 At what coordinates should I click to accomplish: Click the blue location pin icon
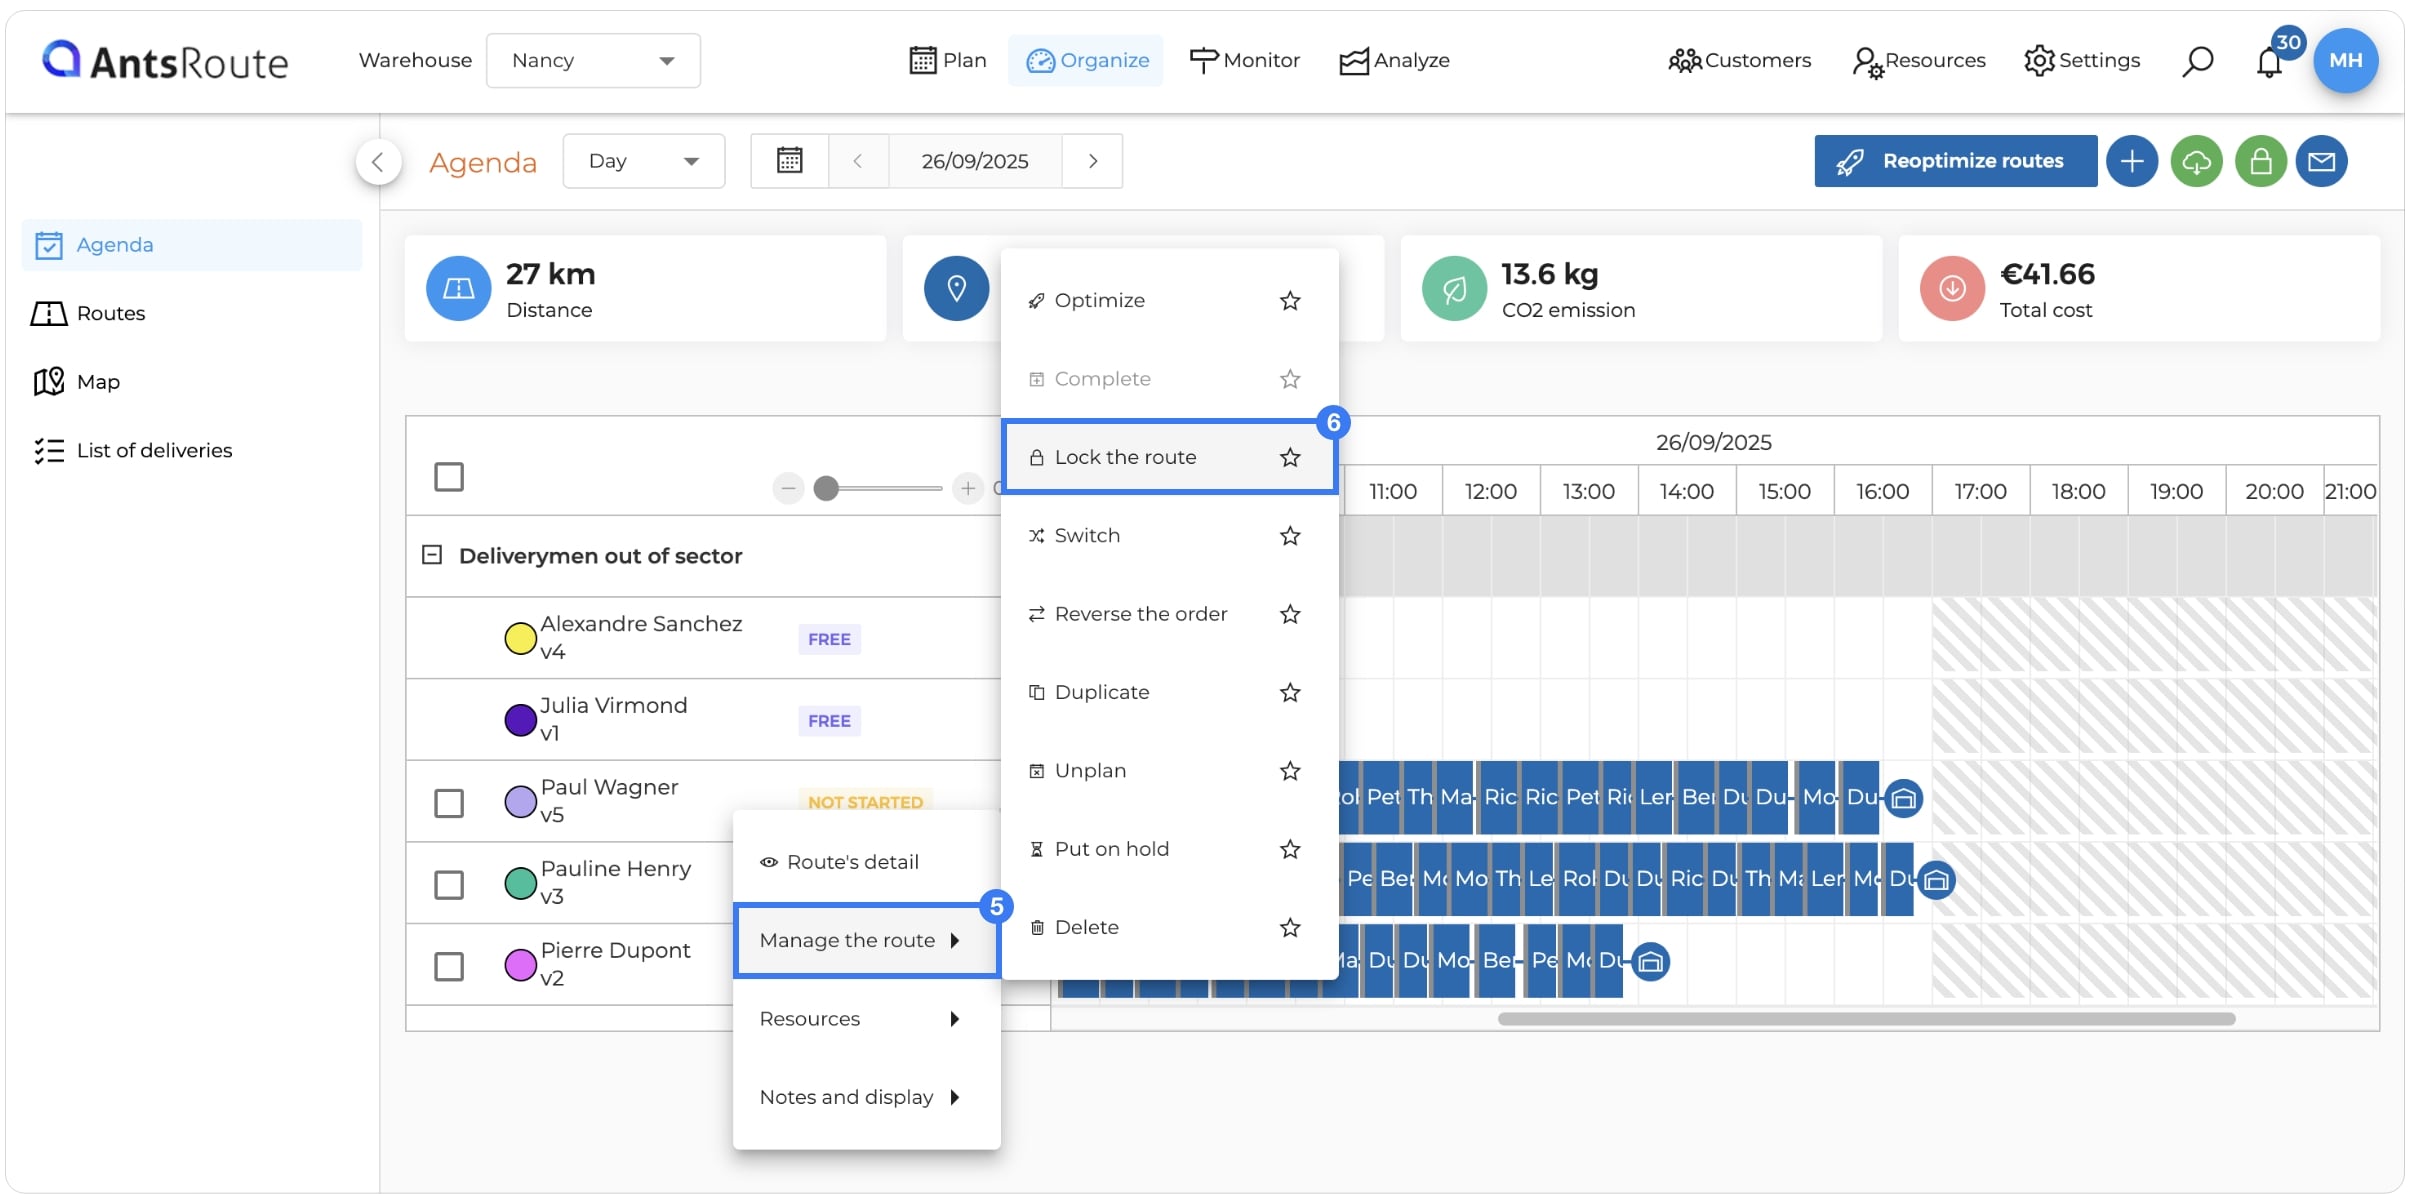point(956,288)
